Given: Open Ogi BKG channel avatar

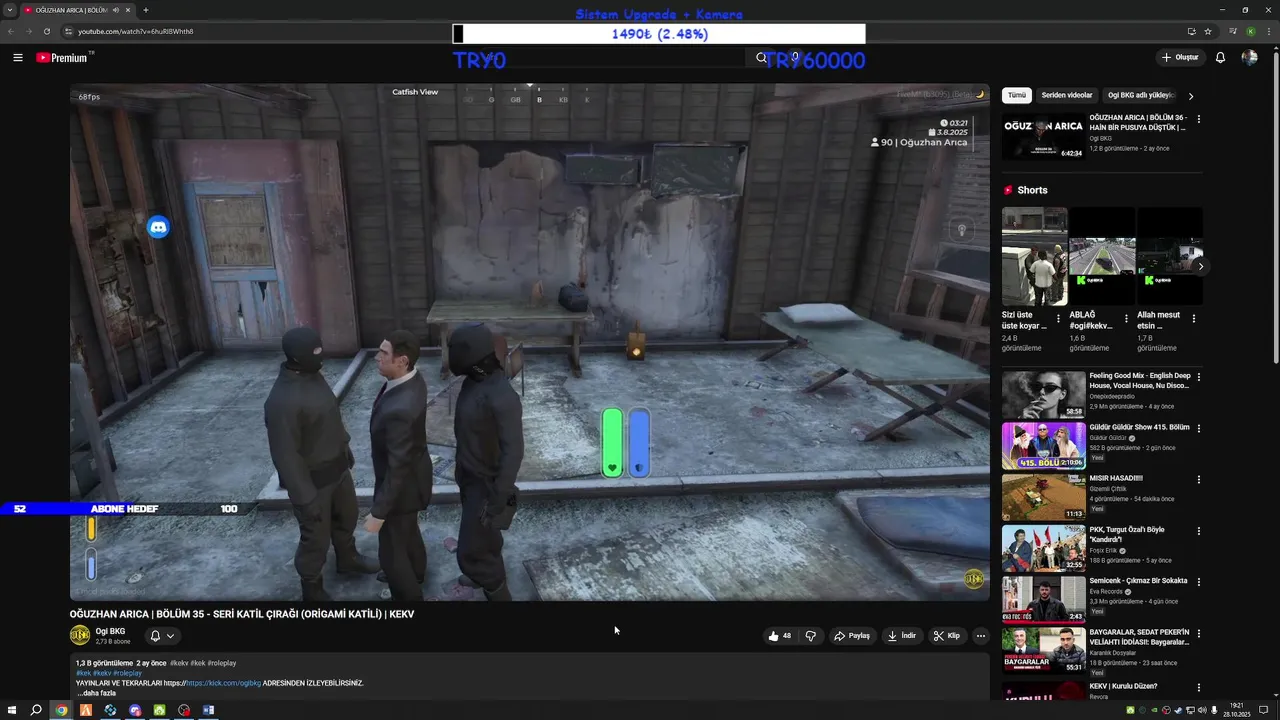Looking at the screenshot, I should coord(80,635).
